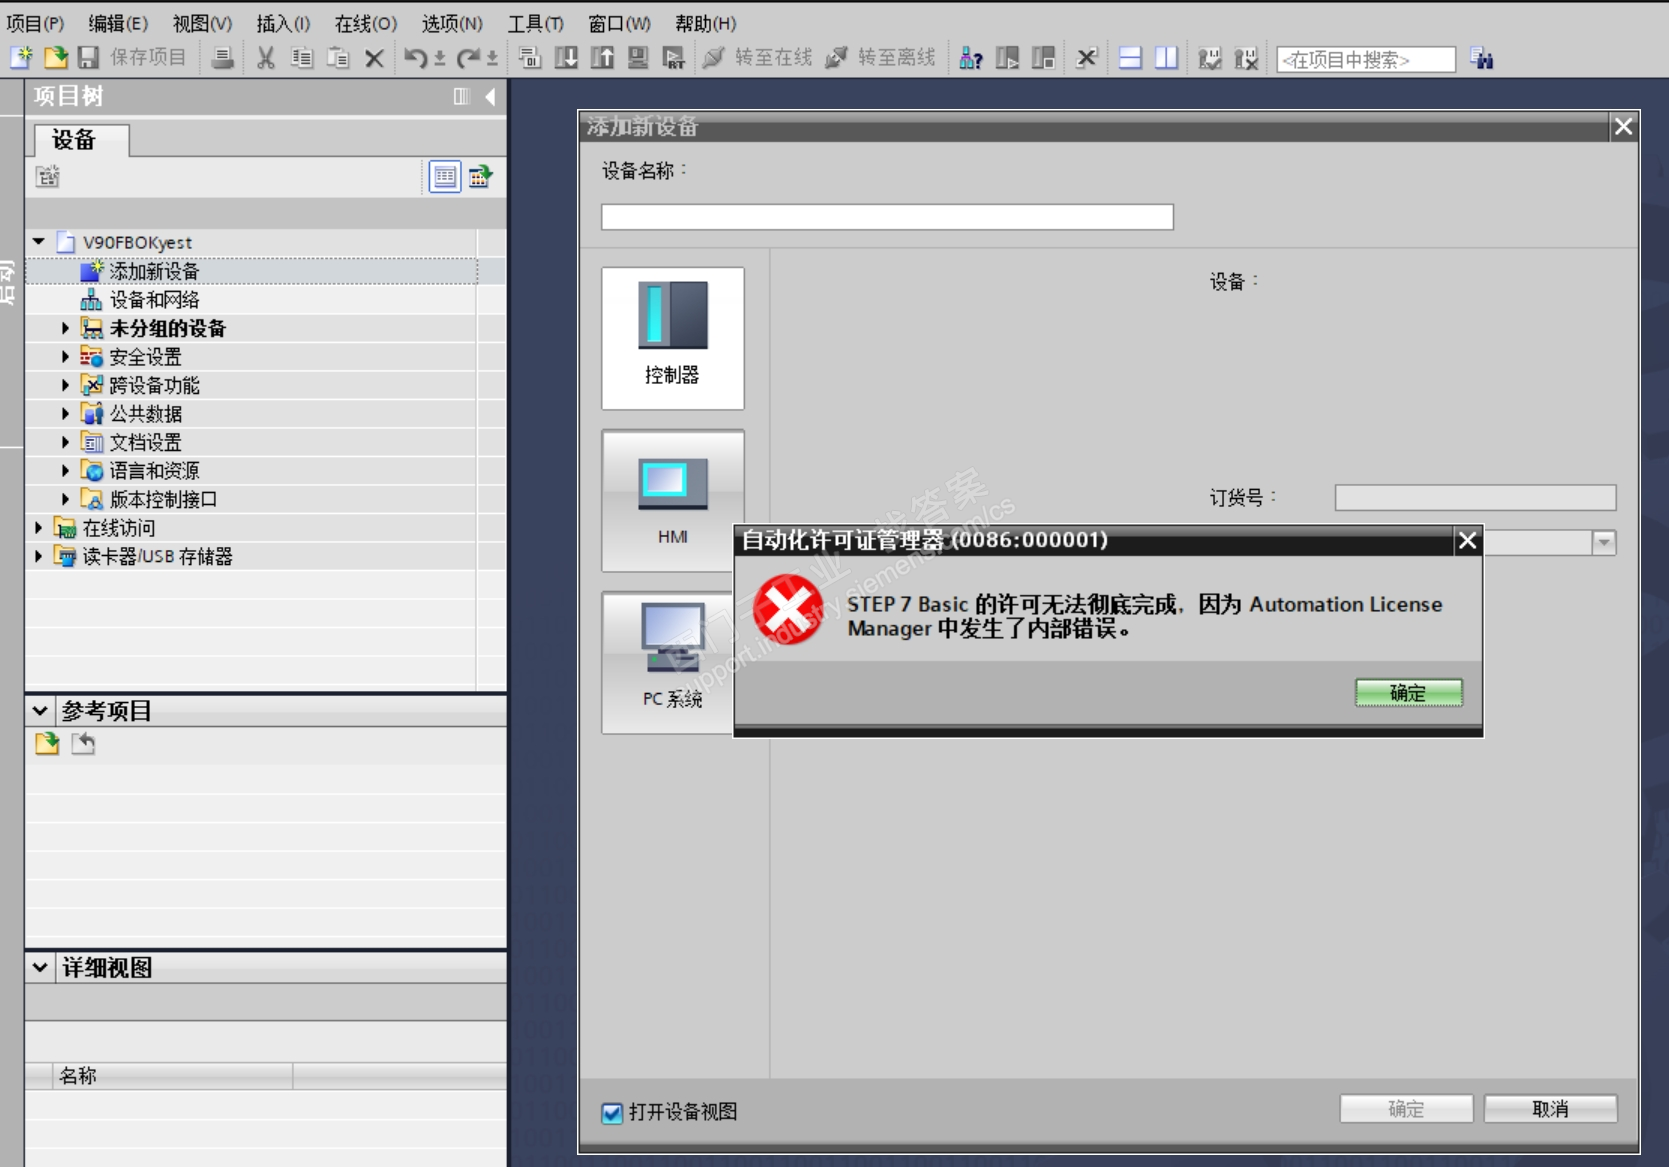This screenshot has width=1669, height=1167.
Task: Split editor space vertically
Action: coord(1166,58)
